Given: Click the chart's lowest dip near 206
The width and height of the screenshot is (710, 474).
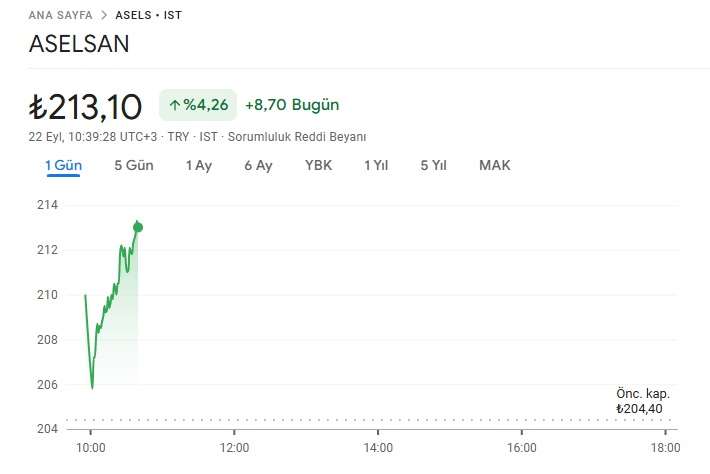Looking at the screenshot, I should (92, 388).
